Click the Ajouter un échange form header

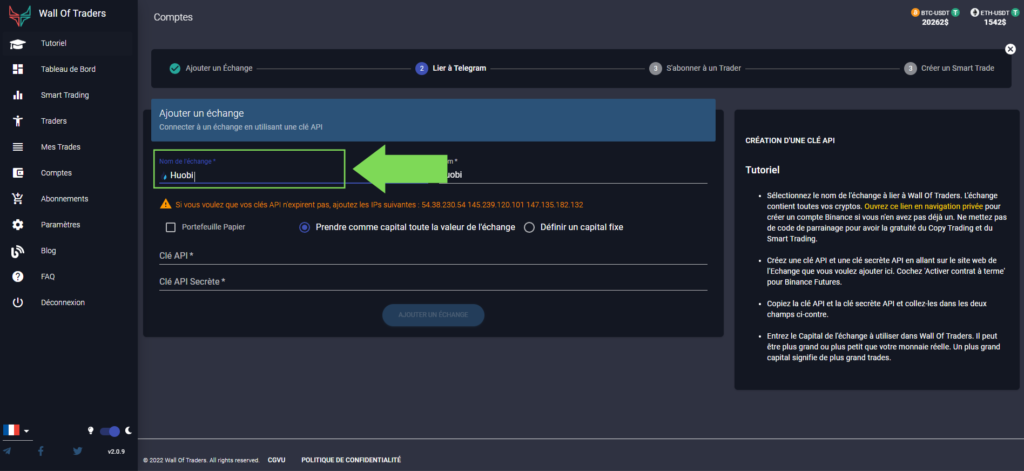[x=433, y=120]
